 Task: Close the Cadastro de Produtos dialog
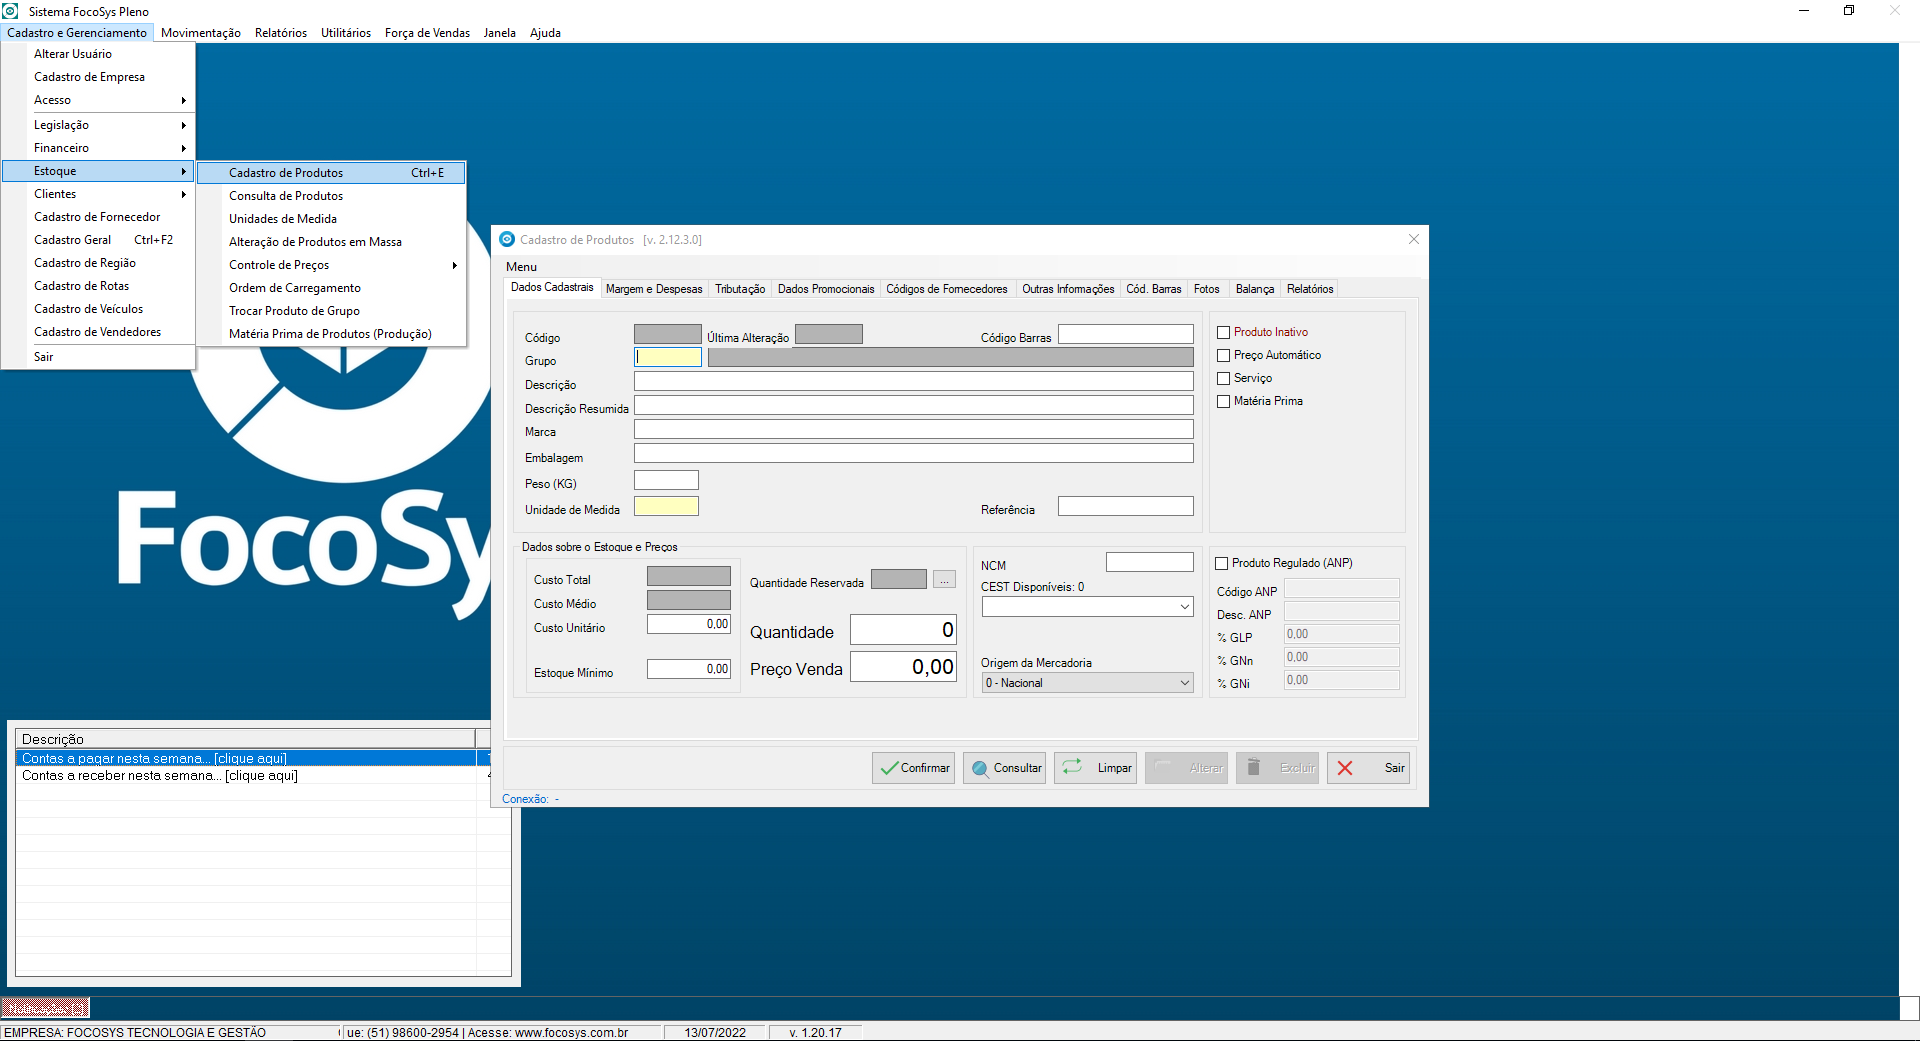click(1413, 239)
